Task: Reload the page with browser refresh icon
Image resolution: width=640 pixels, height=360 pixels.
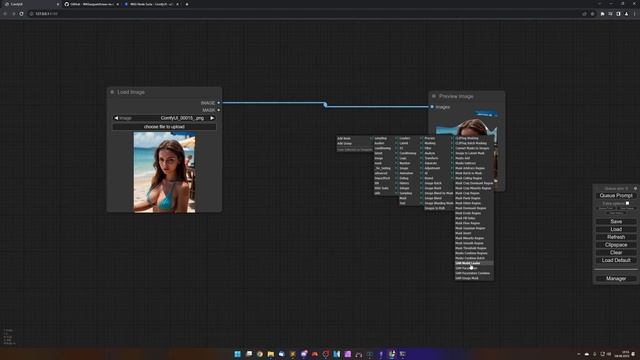Action: click(21, 14)
